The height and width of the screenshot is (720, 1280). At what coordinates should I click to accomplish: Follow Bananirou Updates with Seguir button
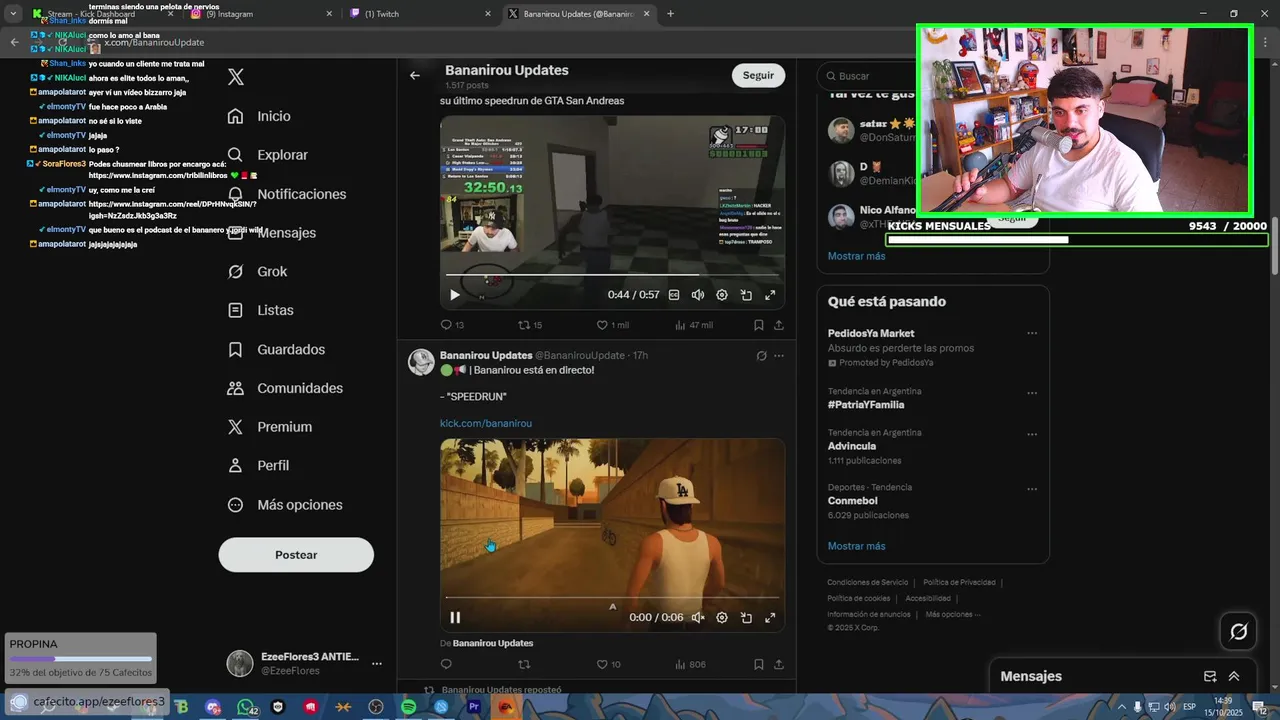tap(758, 75)
